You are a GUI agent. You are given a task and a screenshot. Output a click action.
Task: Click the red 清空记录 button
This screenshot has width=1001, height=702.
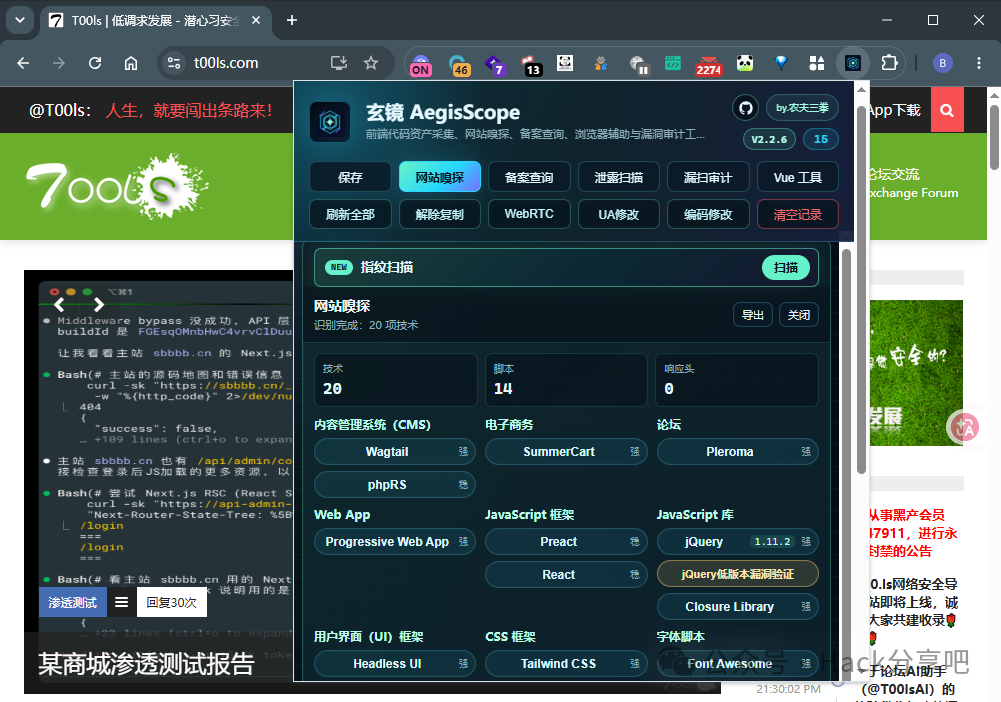(x=797, y=214)
